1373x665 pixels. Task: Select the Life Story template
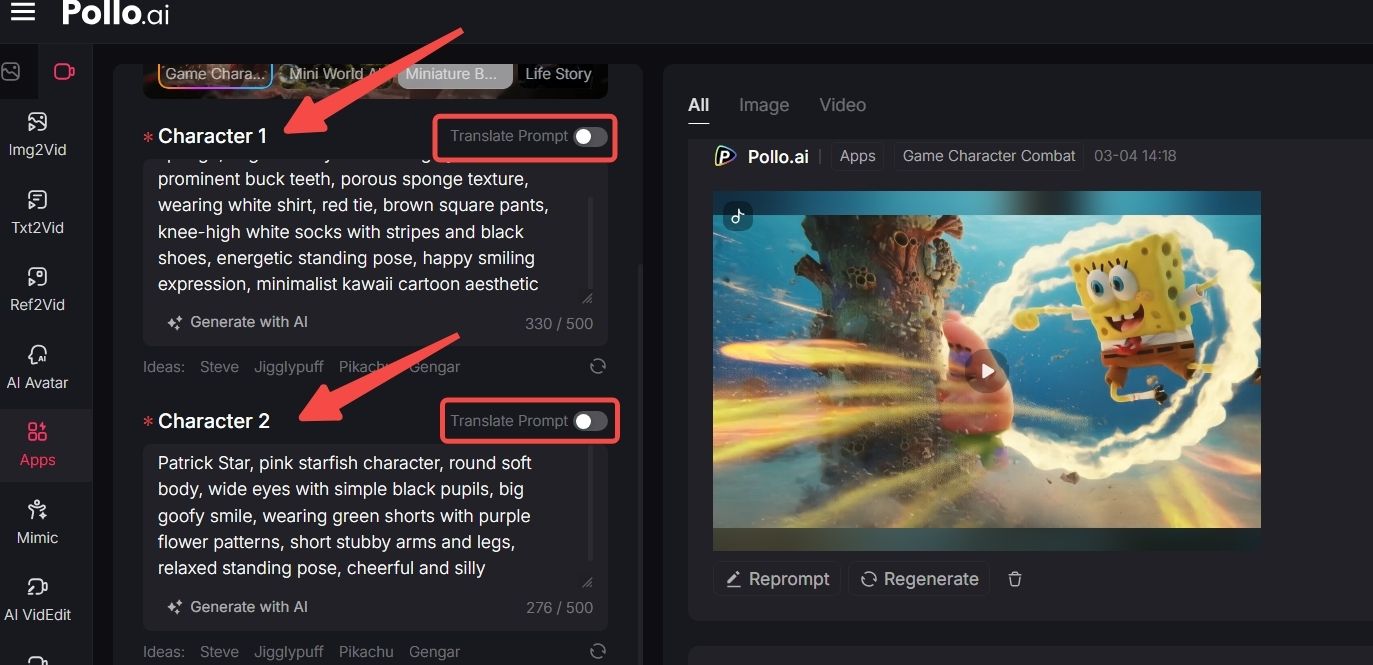pos(558,74)
